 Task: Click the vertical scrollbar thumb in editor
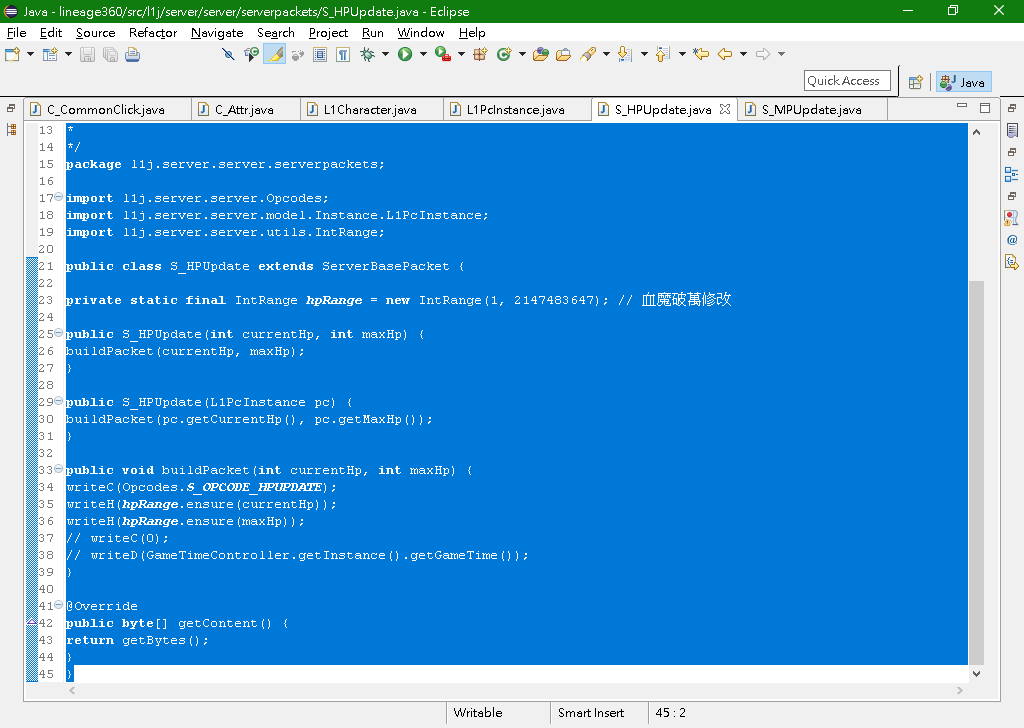point(976,473)
